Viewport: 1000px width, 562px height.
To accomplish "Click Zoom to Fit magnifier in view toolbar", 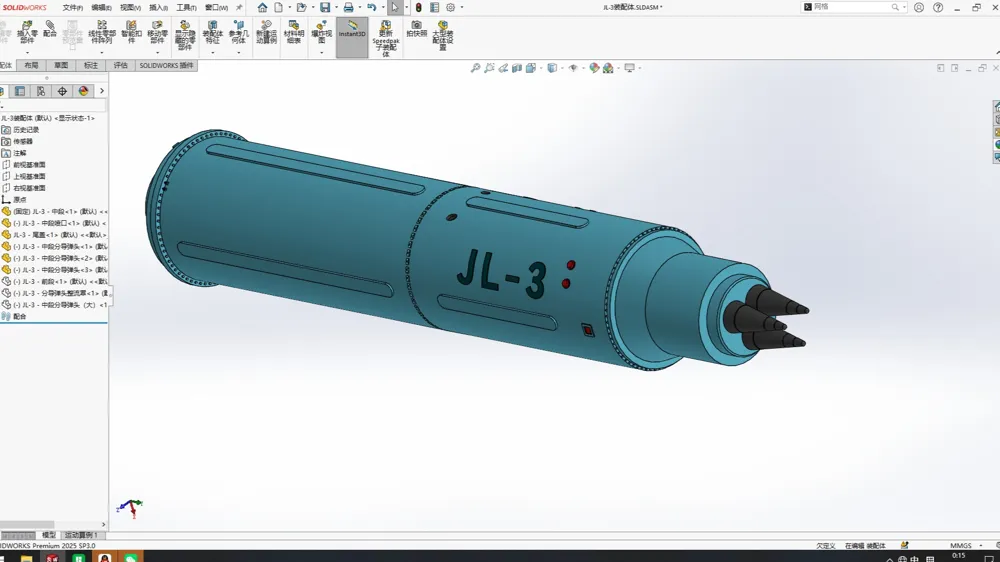I will coord(475,68).
